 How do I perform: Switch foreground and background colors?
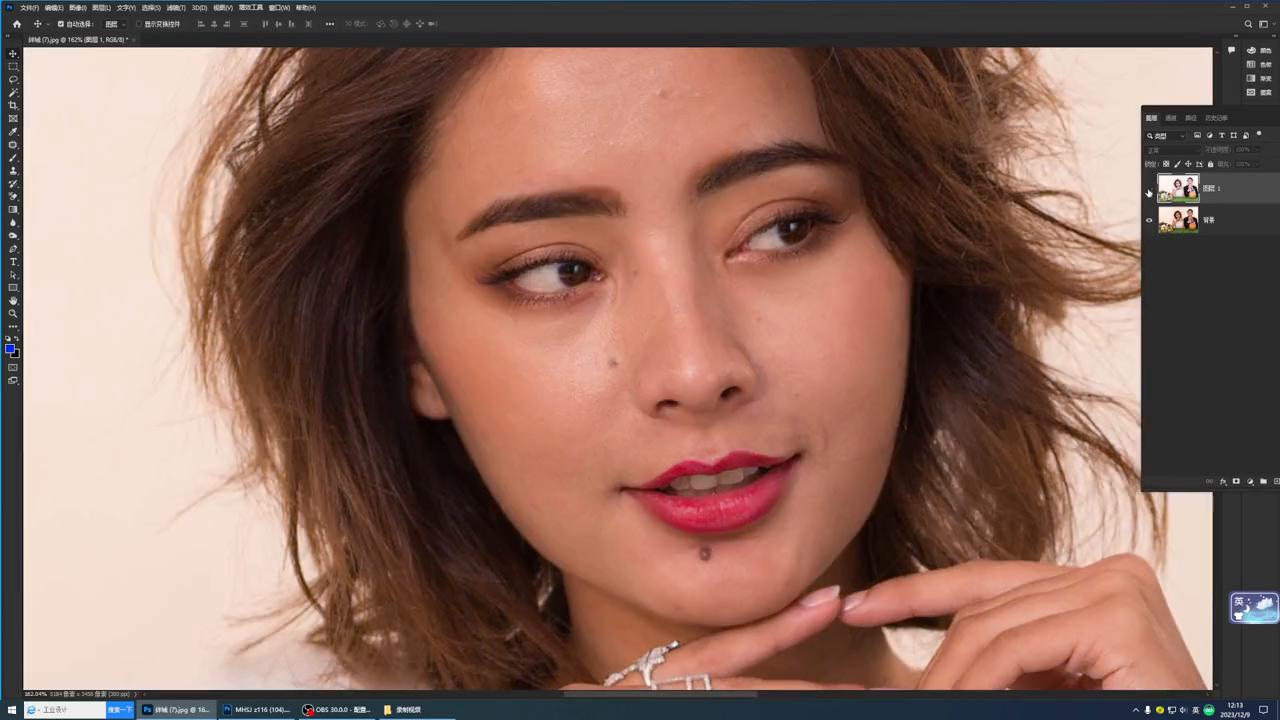click(18, 339)
